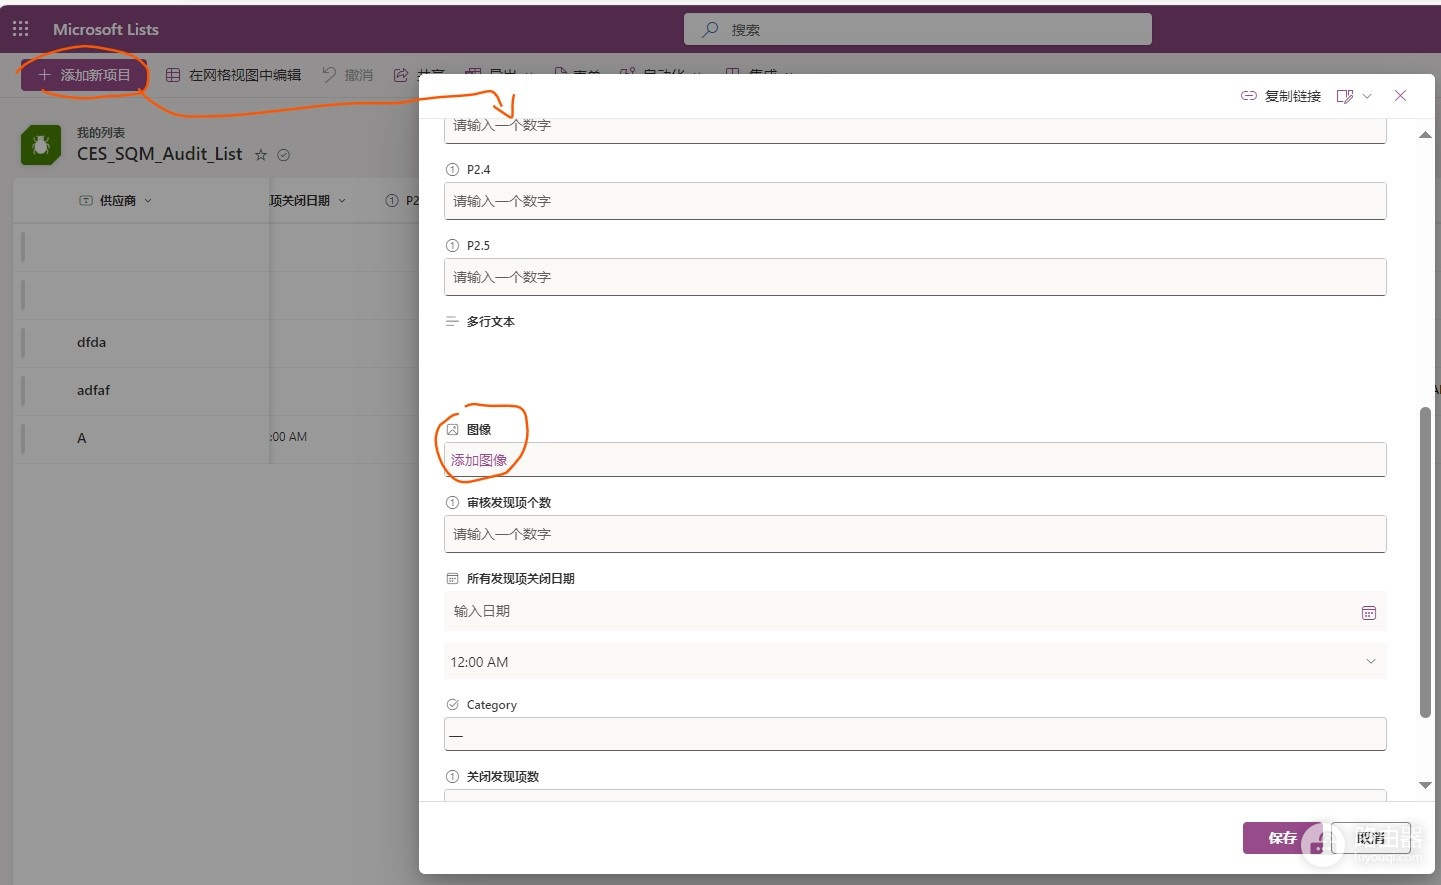1441x885 pixels.
Task: Click the share arrow icon in toolbar
Action: (401, 75)
